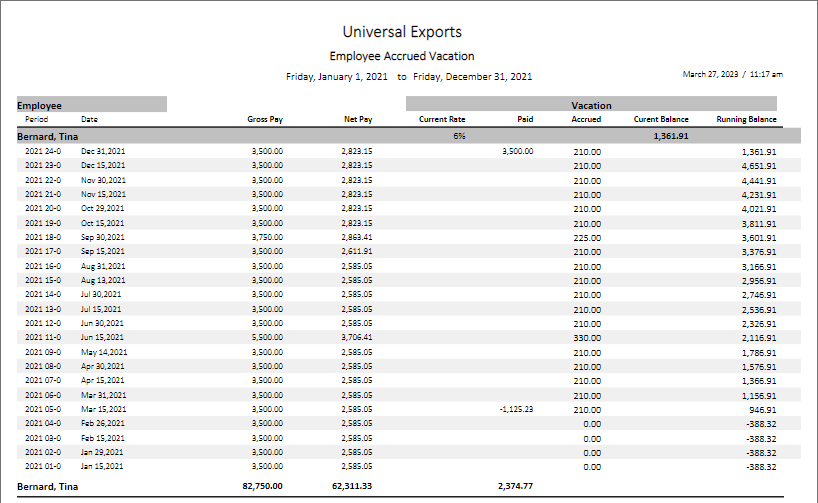
Task: Select the Bernard, Tina employee group row
Action: point(50,135)
